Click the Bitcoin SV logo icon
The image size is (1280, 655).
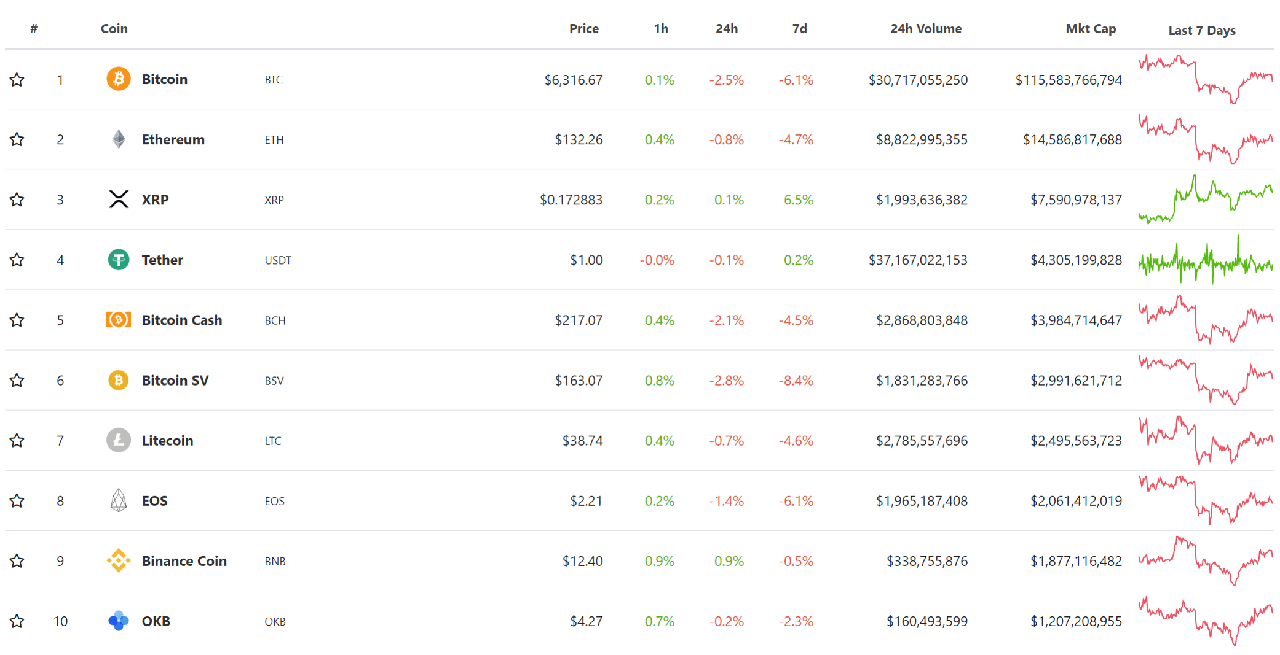[118, 380]
